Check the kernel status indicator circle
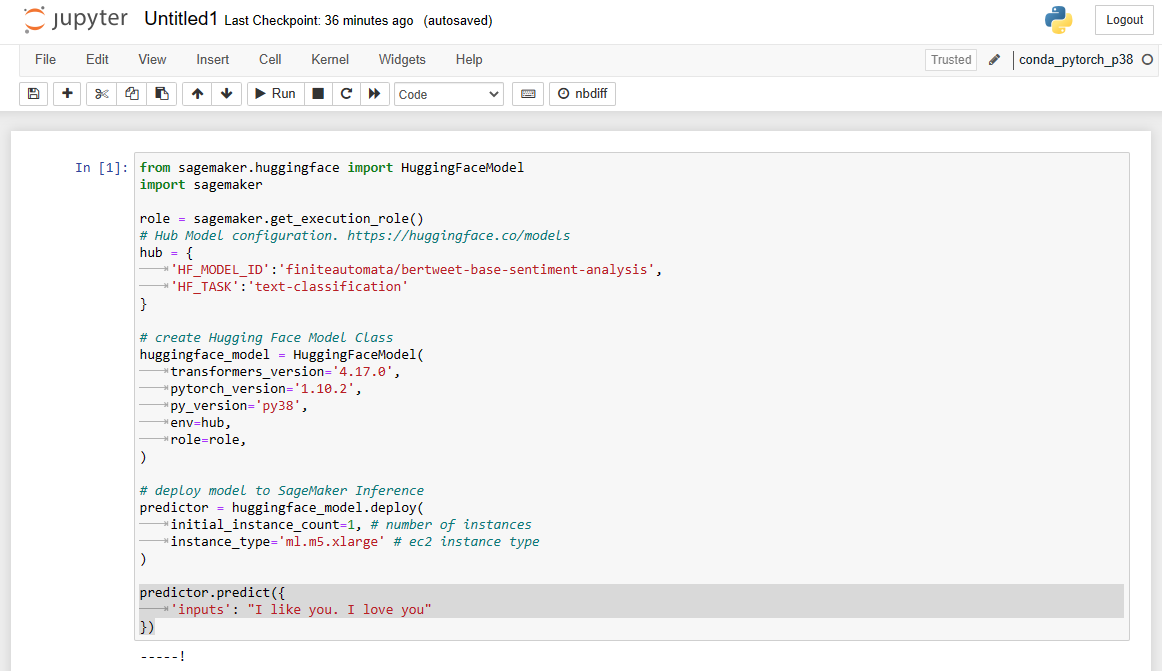The height and width of the screenshot is (671, 1162). (x=1148, y=60)
